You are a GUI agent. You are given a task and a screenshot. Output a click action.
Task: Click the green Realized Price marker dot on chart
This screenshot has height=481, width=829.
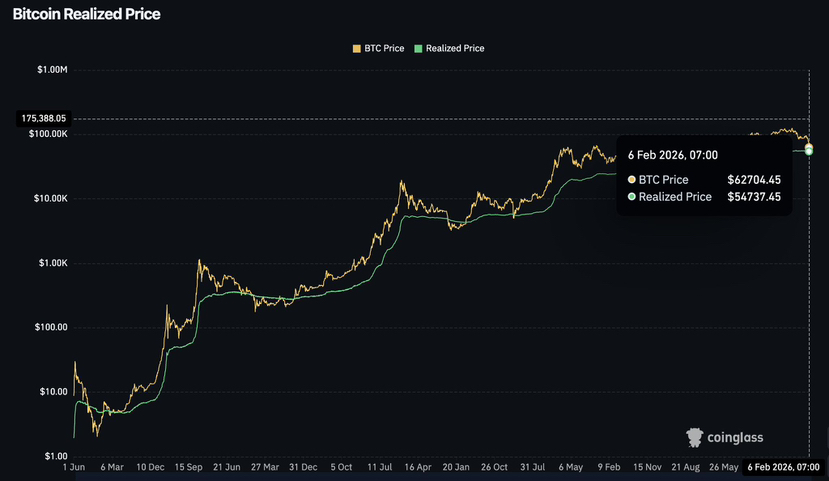click(x=809, y=152)
